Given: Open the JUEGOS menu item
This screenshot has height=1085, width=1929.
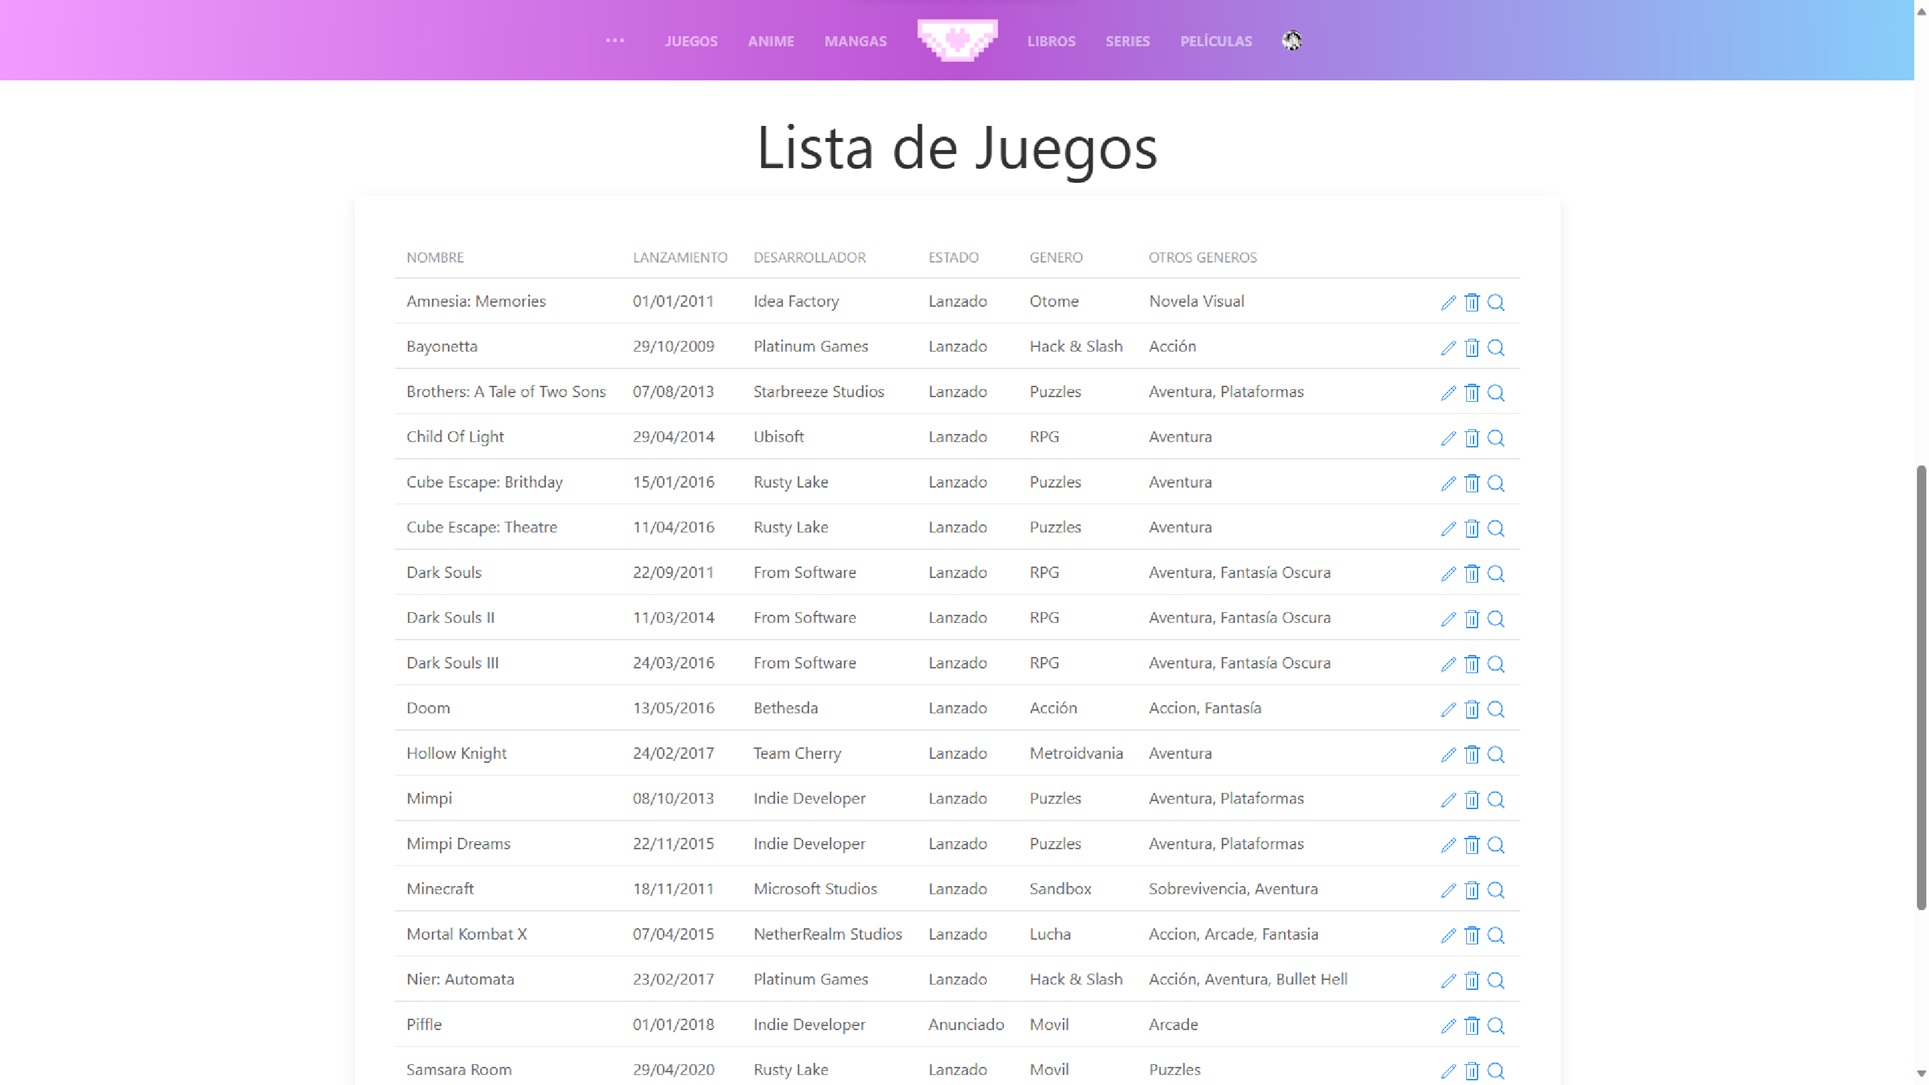Looking at the screenshot, I should point(690,41).
